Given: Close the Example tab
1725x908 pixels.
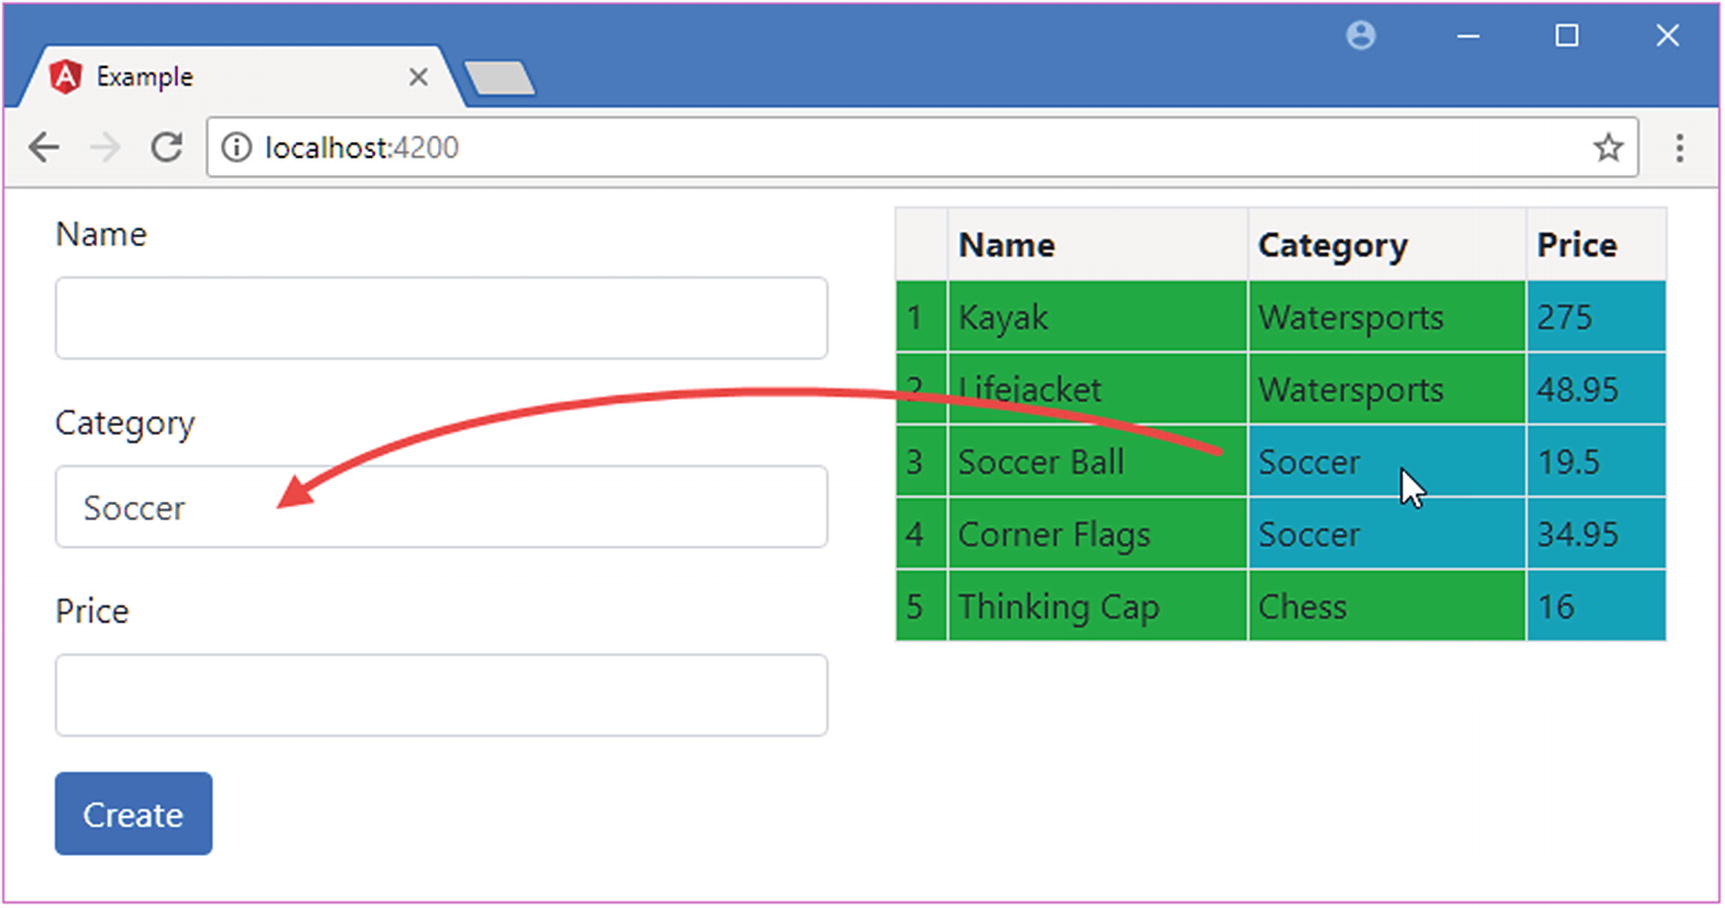Looking at the screenshot, I should (x=419, y=77).
